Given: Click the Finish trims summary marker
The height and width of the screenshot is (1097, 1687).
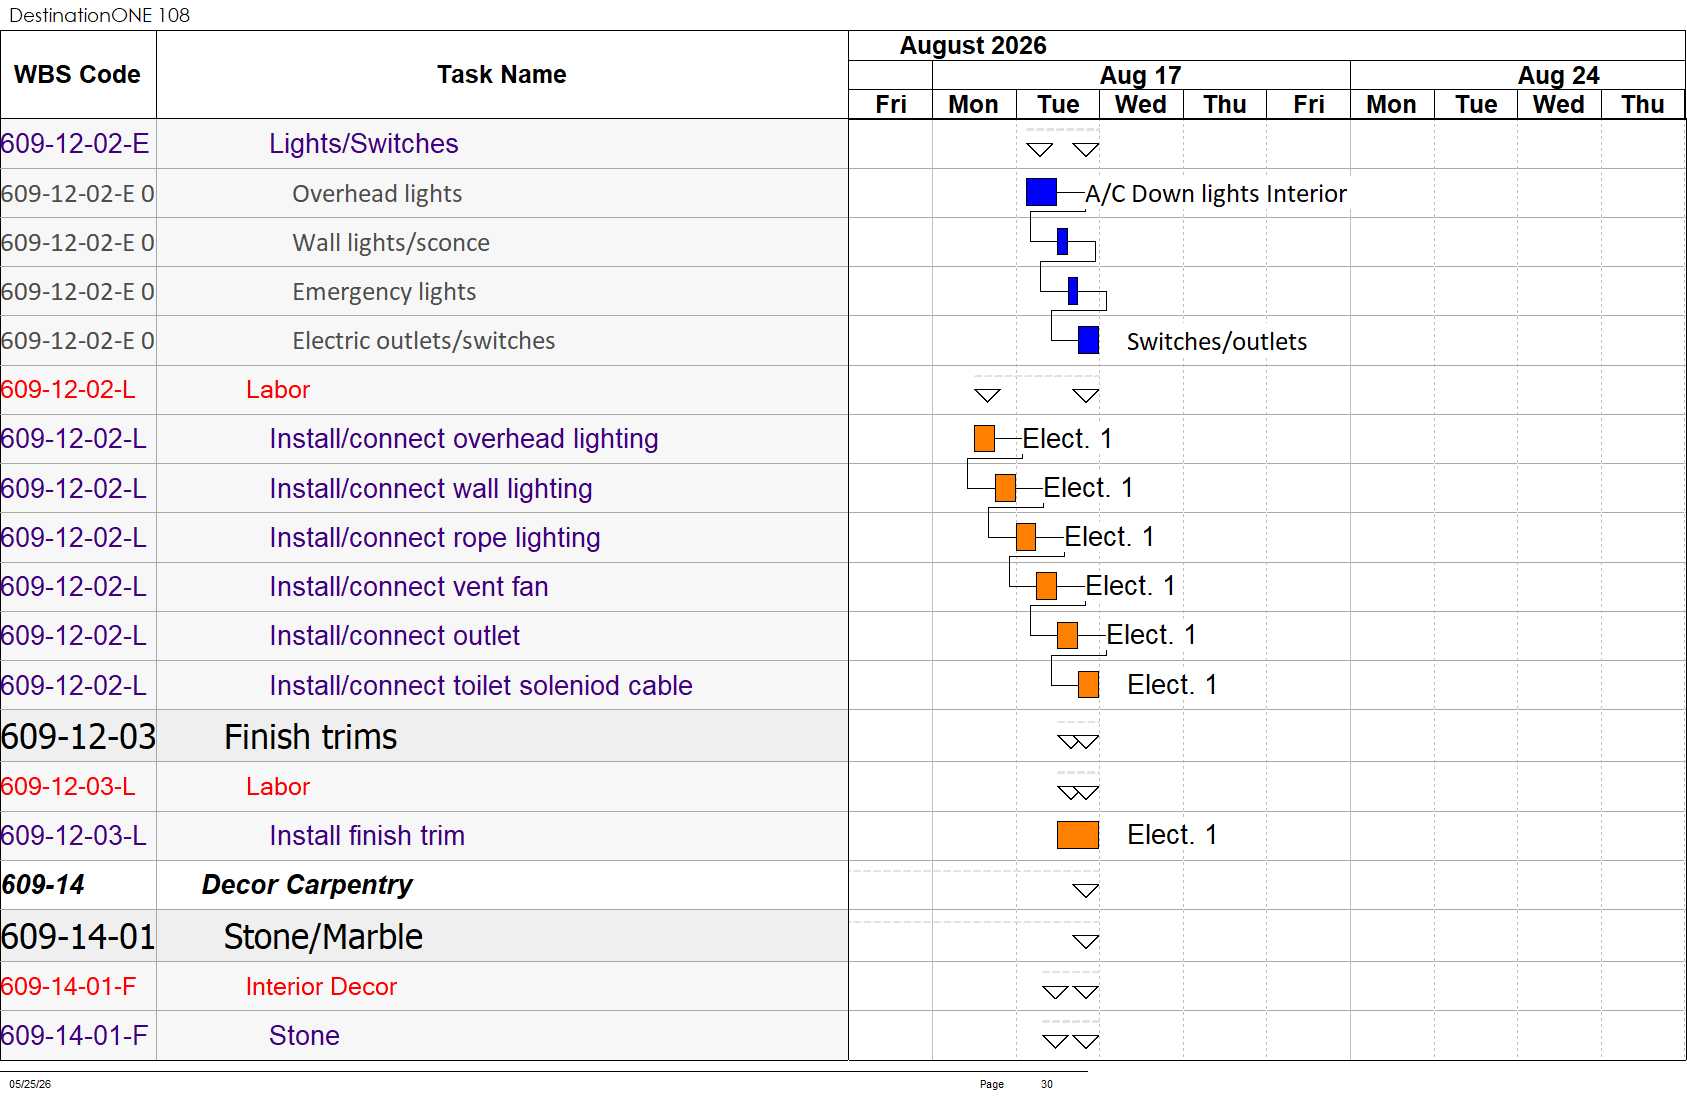Looking at the screenshot, I should (1078, 742).
